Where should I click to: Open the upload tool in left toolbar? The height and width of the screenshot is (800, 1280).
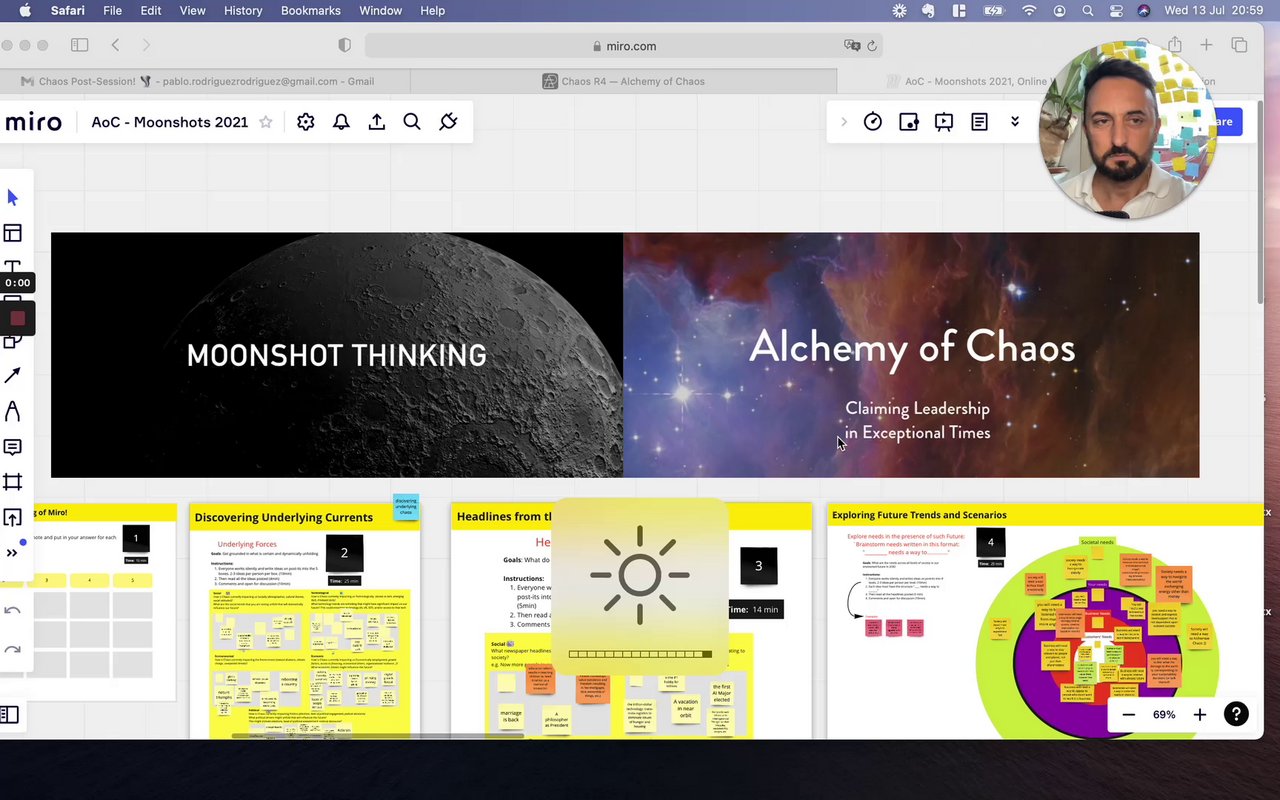coord(13,518)
